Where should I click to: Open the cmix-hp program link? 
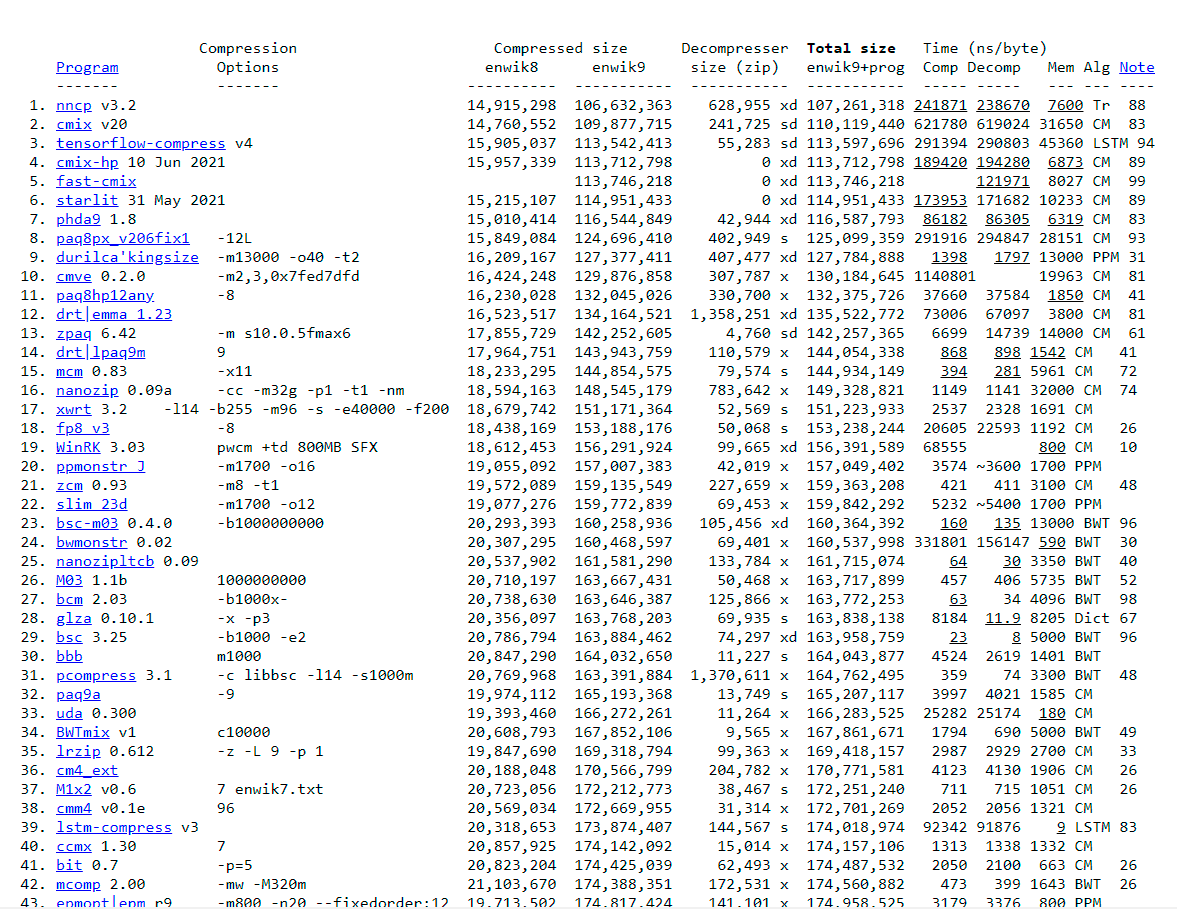(87, 162)
